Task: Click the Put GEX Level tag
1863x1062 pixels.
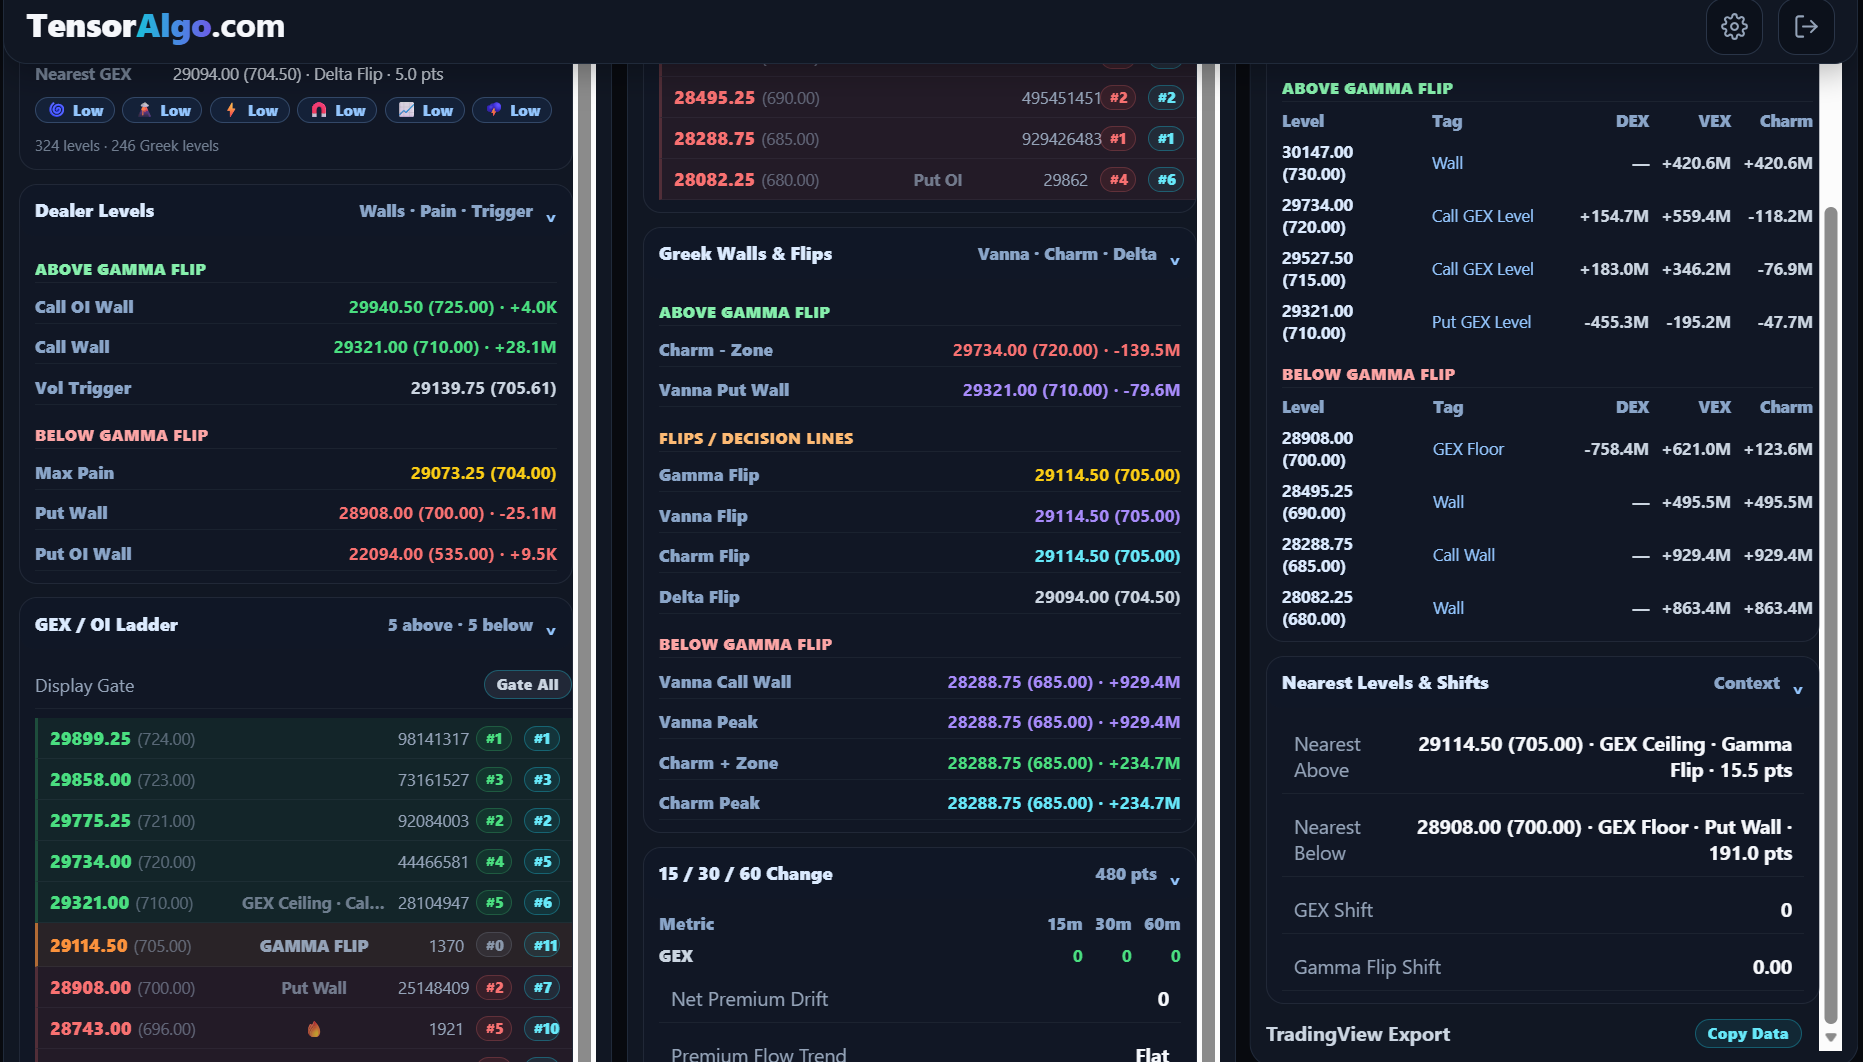Action: [x=1481, y=322]
